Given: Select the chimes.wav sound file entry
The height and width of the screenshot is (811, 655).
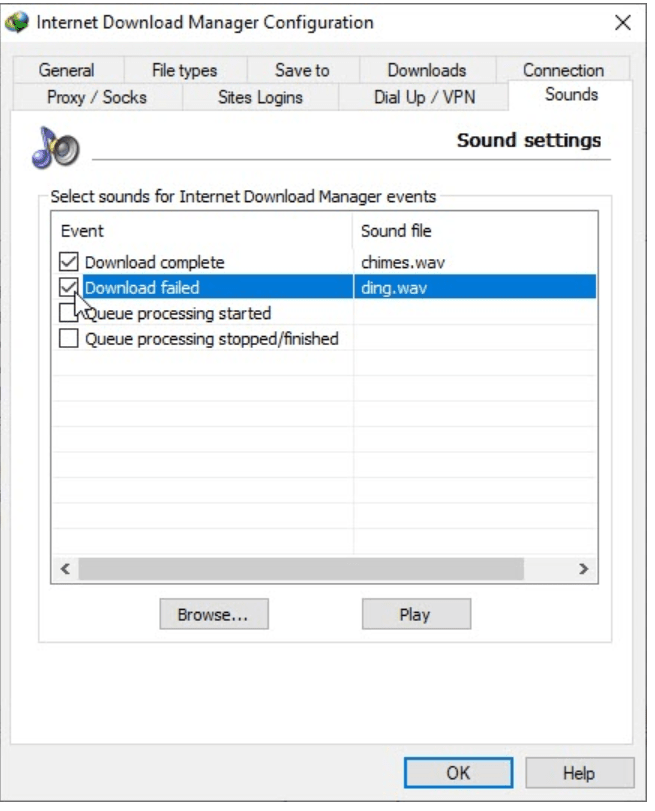Looking at the screenshot, I should pyautogui.click(x=403, y=262).
